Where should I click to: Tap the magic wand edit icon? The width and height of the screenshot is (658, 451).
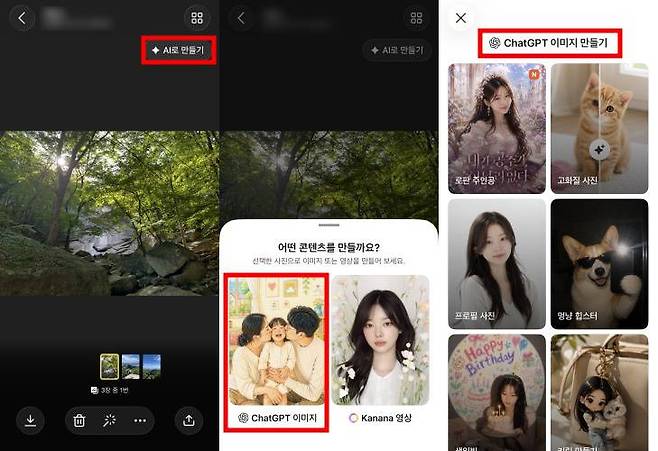(110, 420)
